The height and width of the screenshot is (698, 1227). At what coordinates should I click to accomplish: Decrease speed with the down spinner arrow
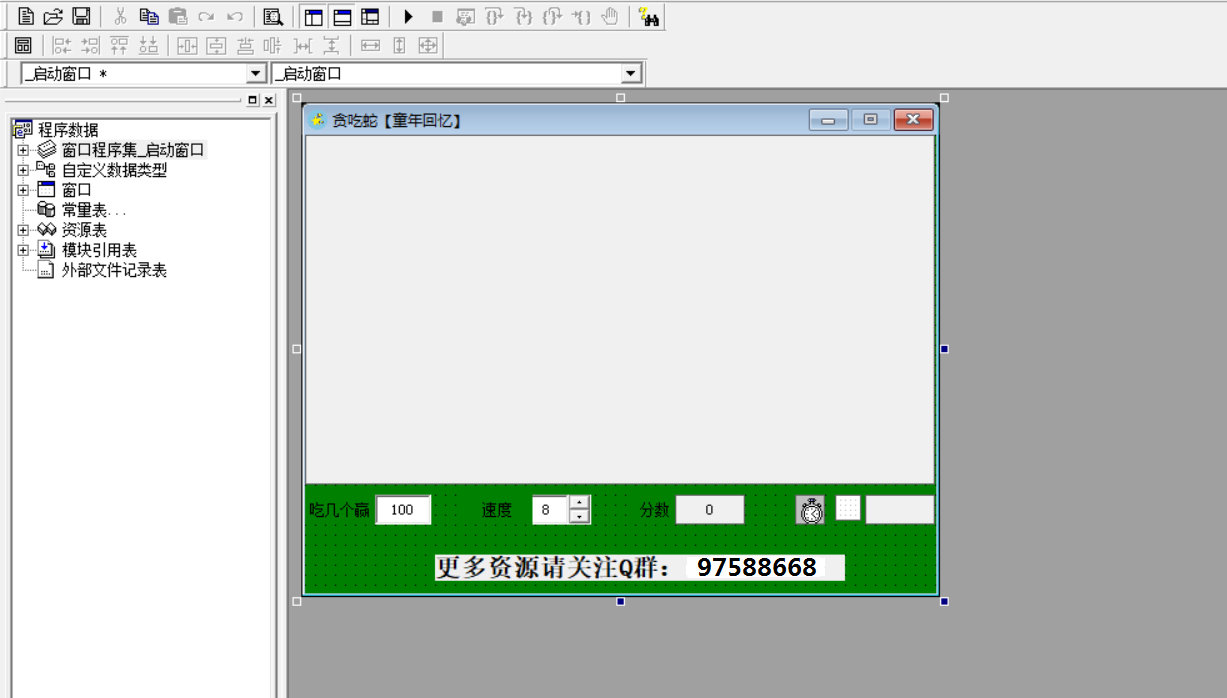579,517
